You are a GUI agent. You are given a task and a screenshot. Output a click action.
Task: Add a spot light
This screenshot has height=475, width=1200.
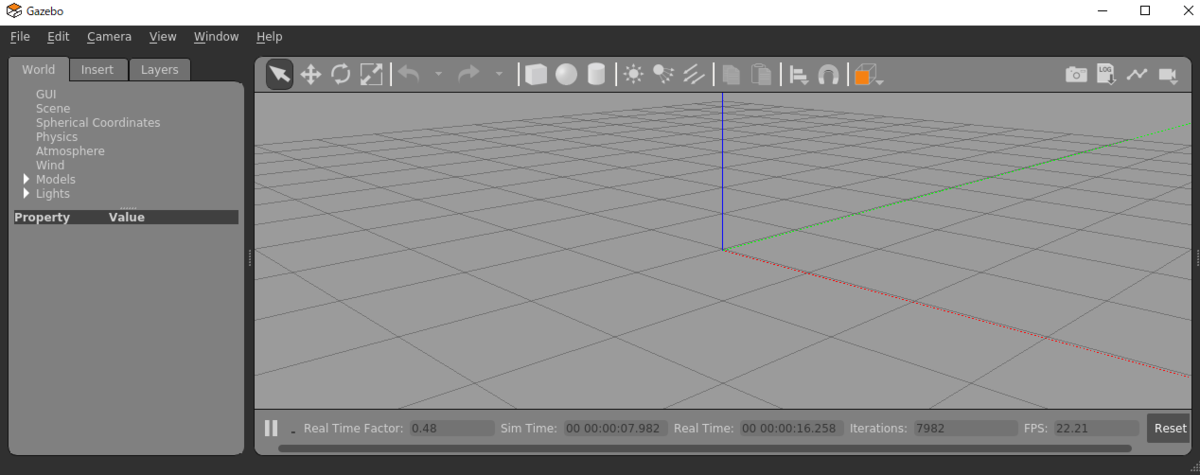click(663, 74)
